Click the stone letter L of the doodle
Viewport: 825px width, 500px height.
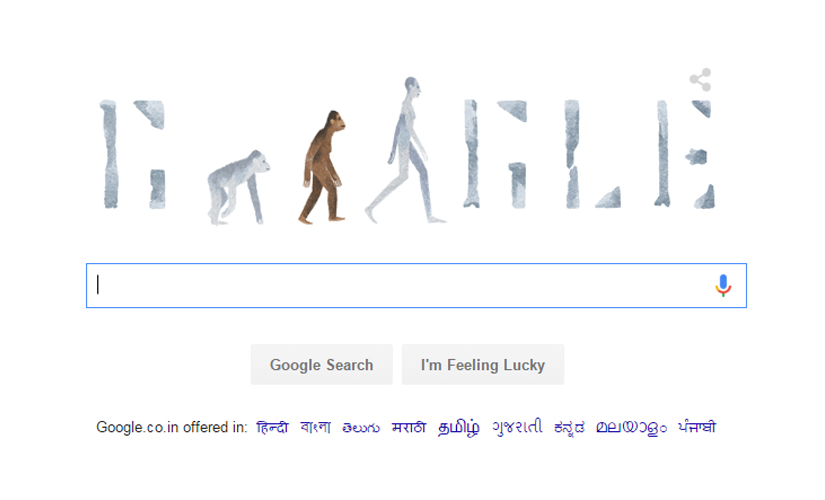592,154
